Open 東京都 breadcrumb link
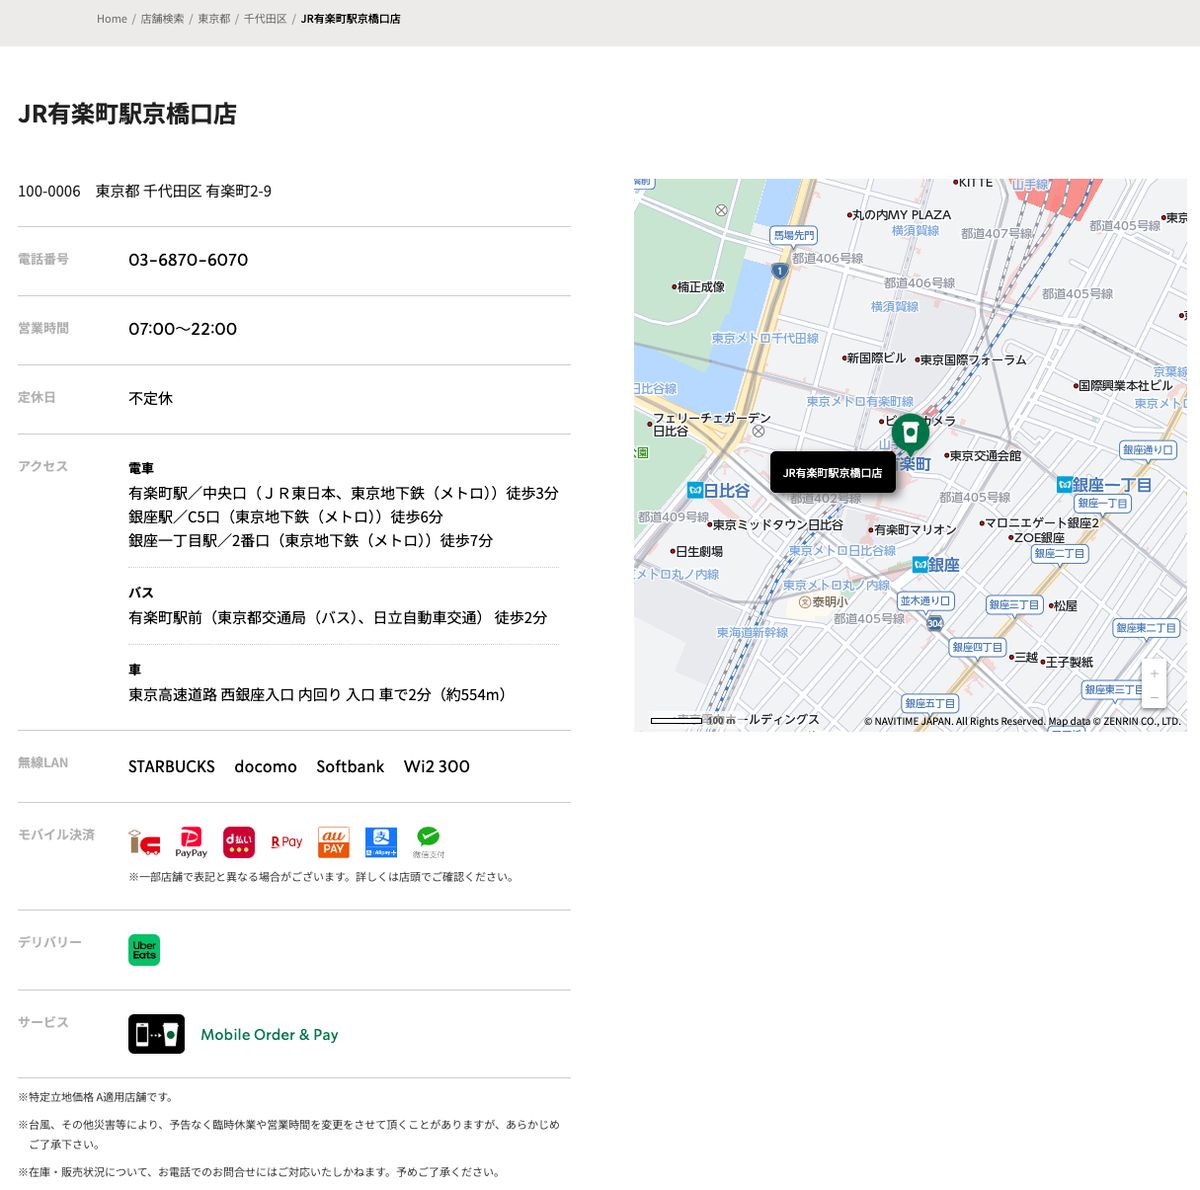The height and width of the screenshot is (1190, 1200). 214,19
